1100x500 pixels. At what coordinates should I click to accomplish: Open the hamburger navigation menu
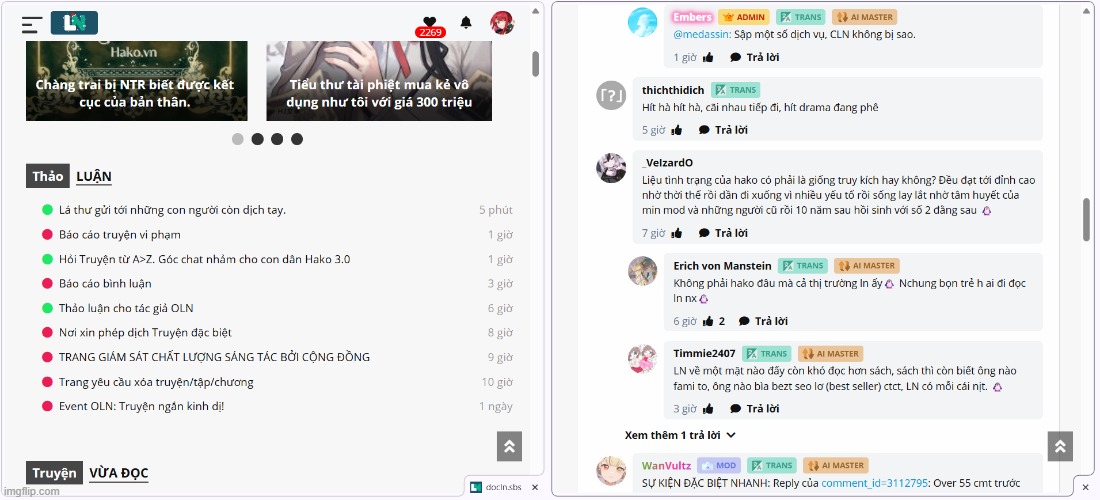pyautogui.click(x=32, y=25)
